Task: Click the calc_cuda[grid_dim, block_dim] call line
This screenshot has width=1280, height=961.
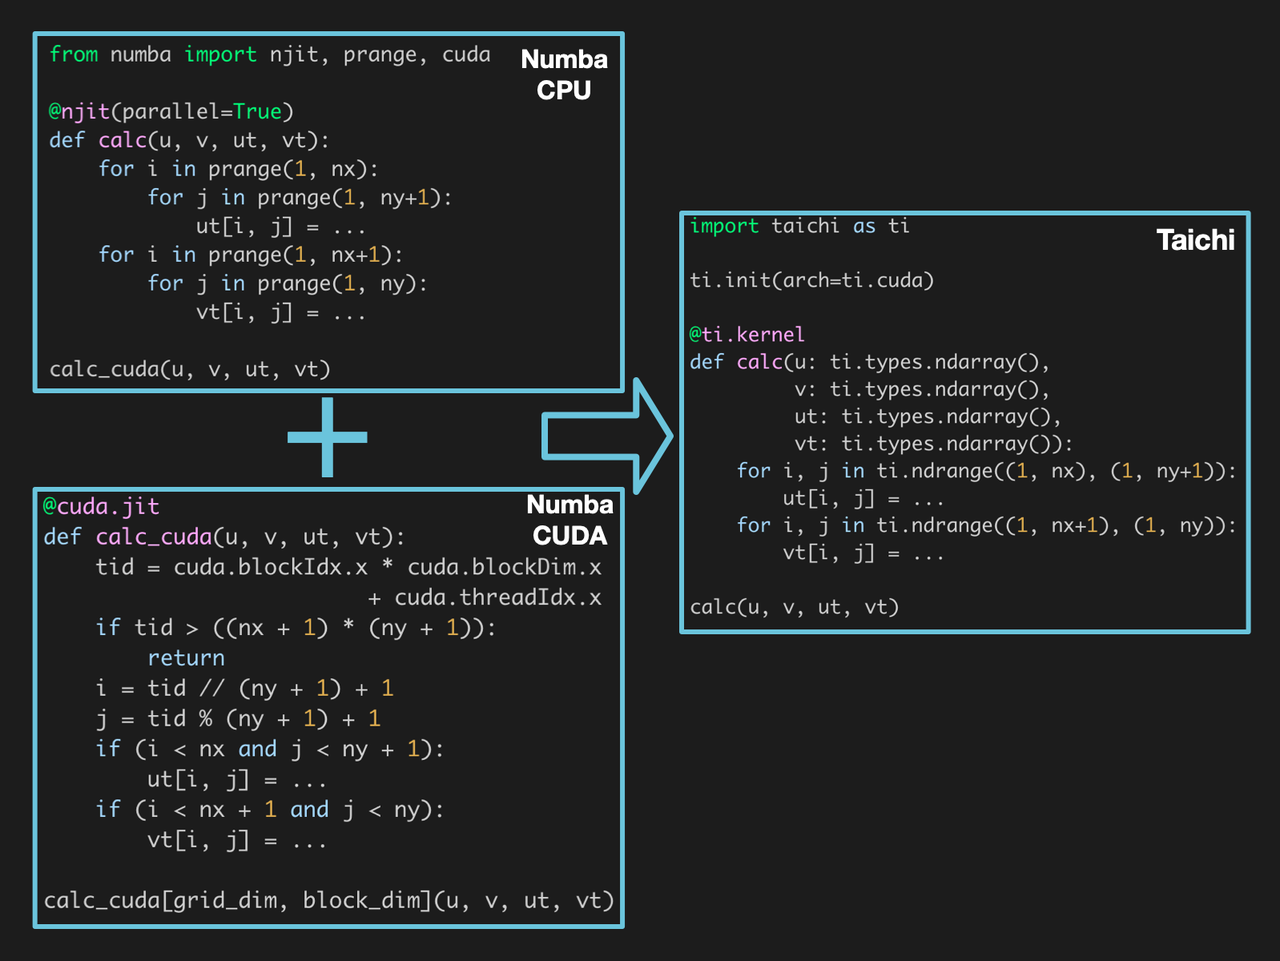Action: (327, 900)
